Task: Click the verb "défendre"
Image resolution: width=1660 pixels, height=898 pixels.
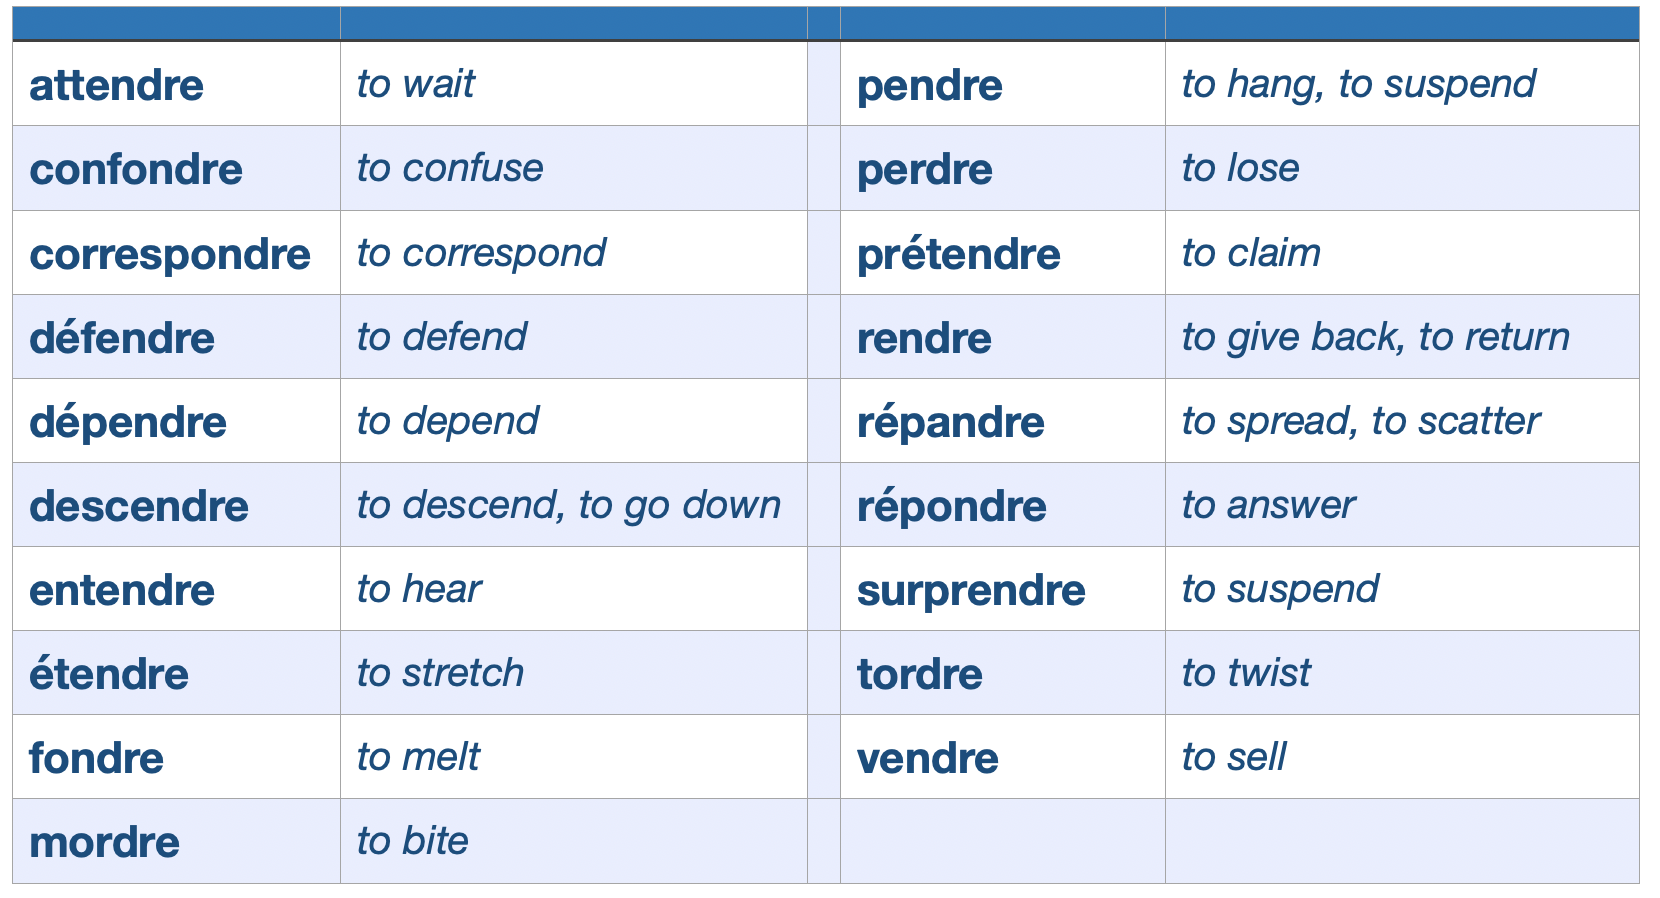Action: coord(122,338)
